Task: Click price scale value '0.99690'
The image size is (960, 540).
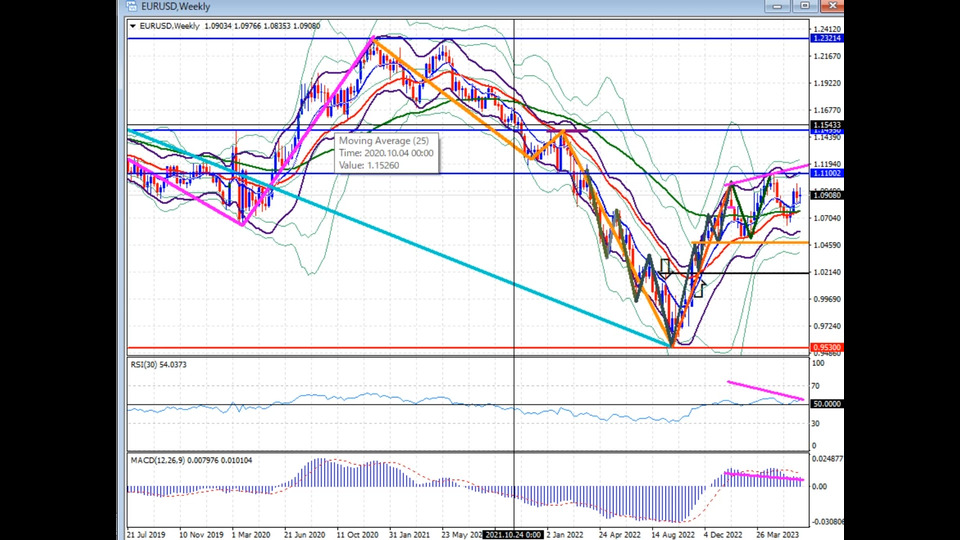Action: coord(827,299)
